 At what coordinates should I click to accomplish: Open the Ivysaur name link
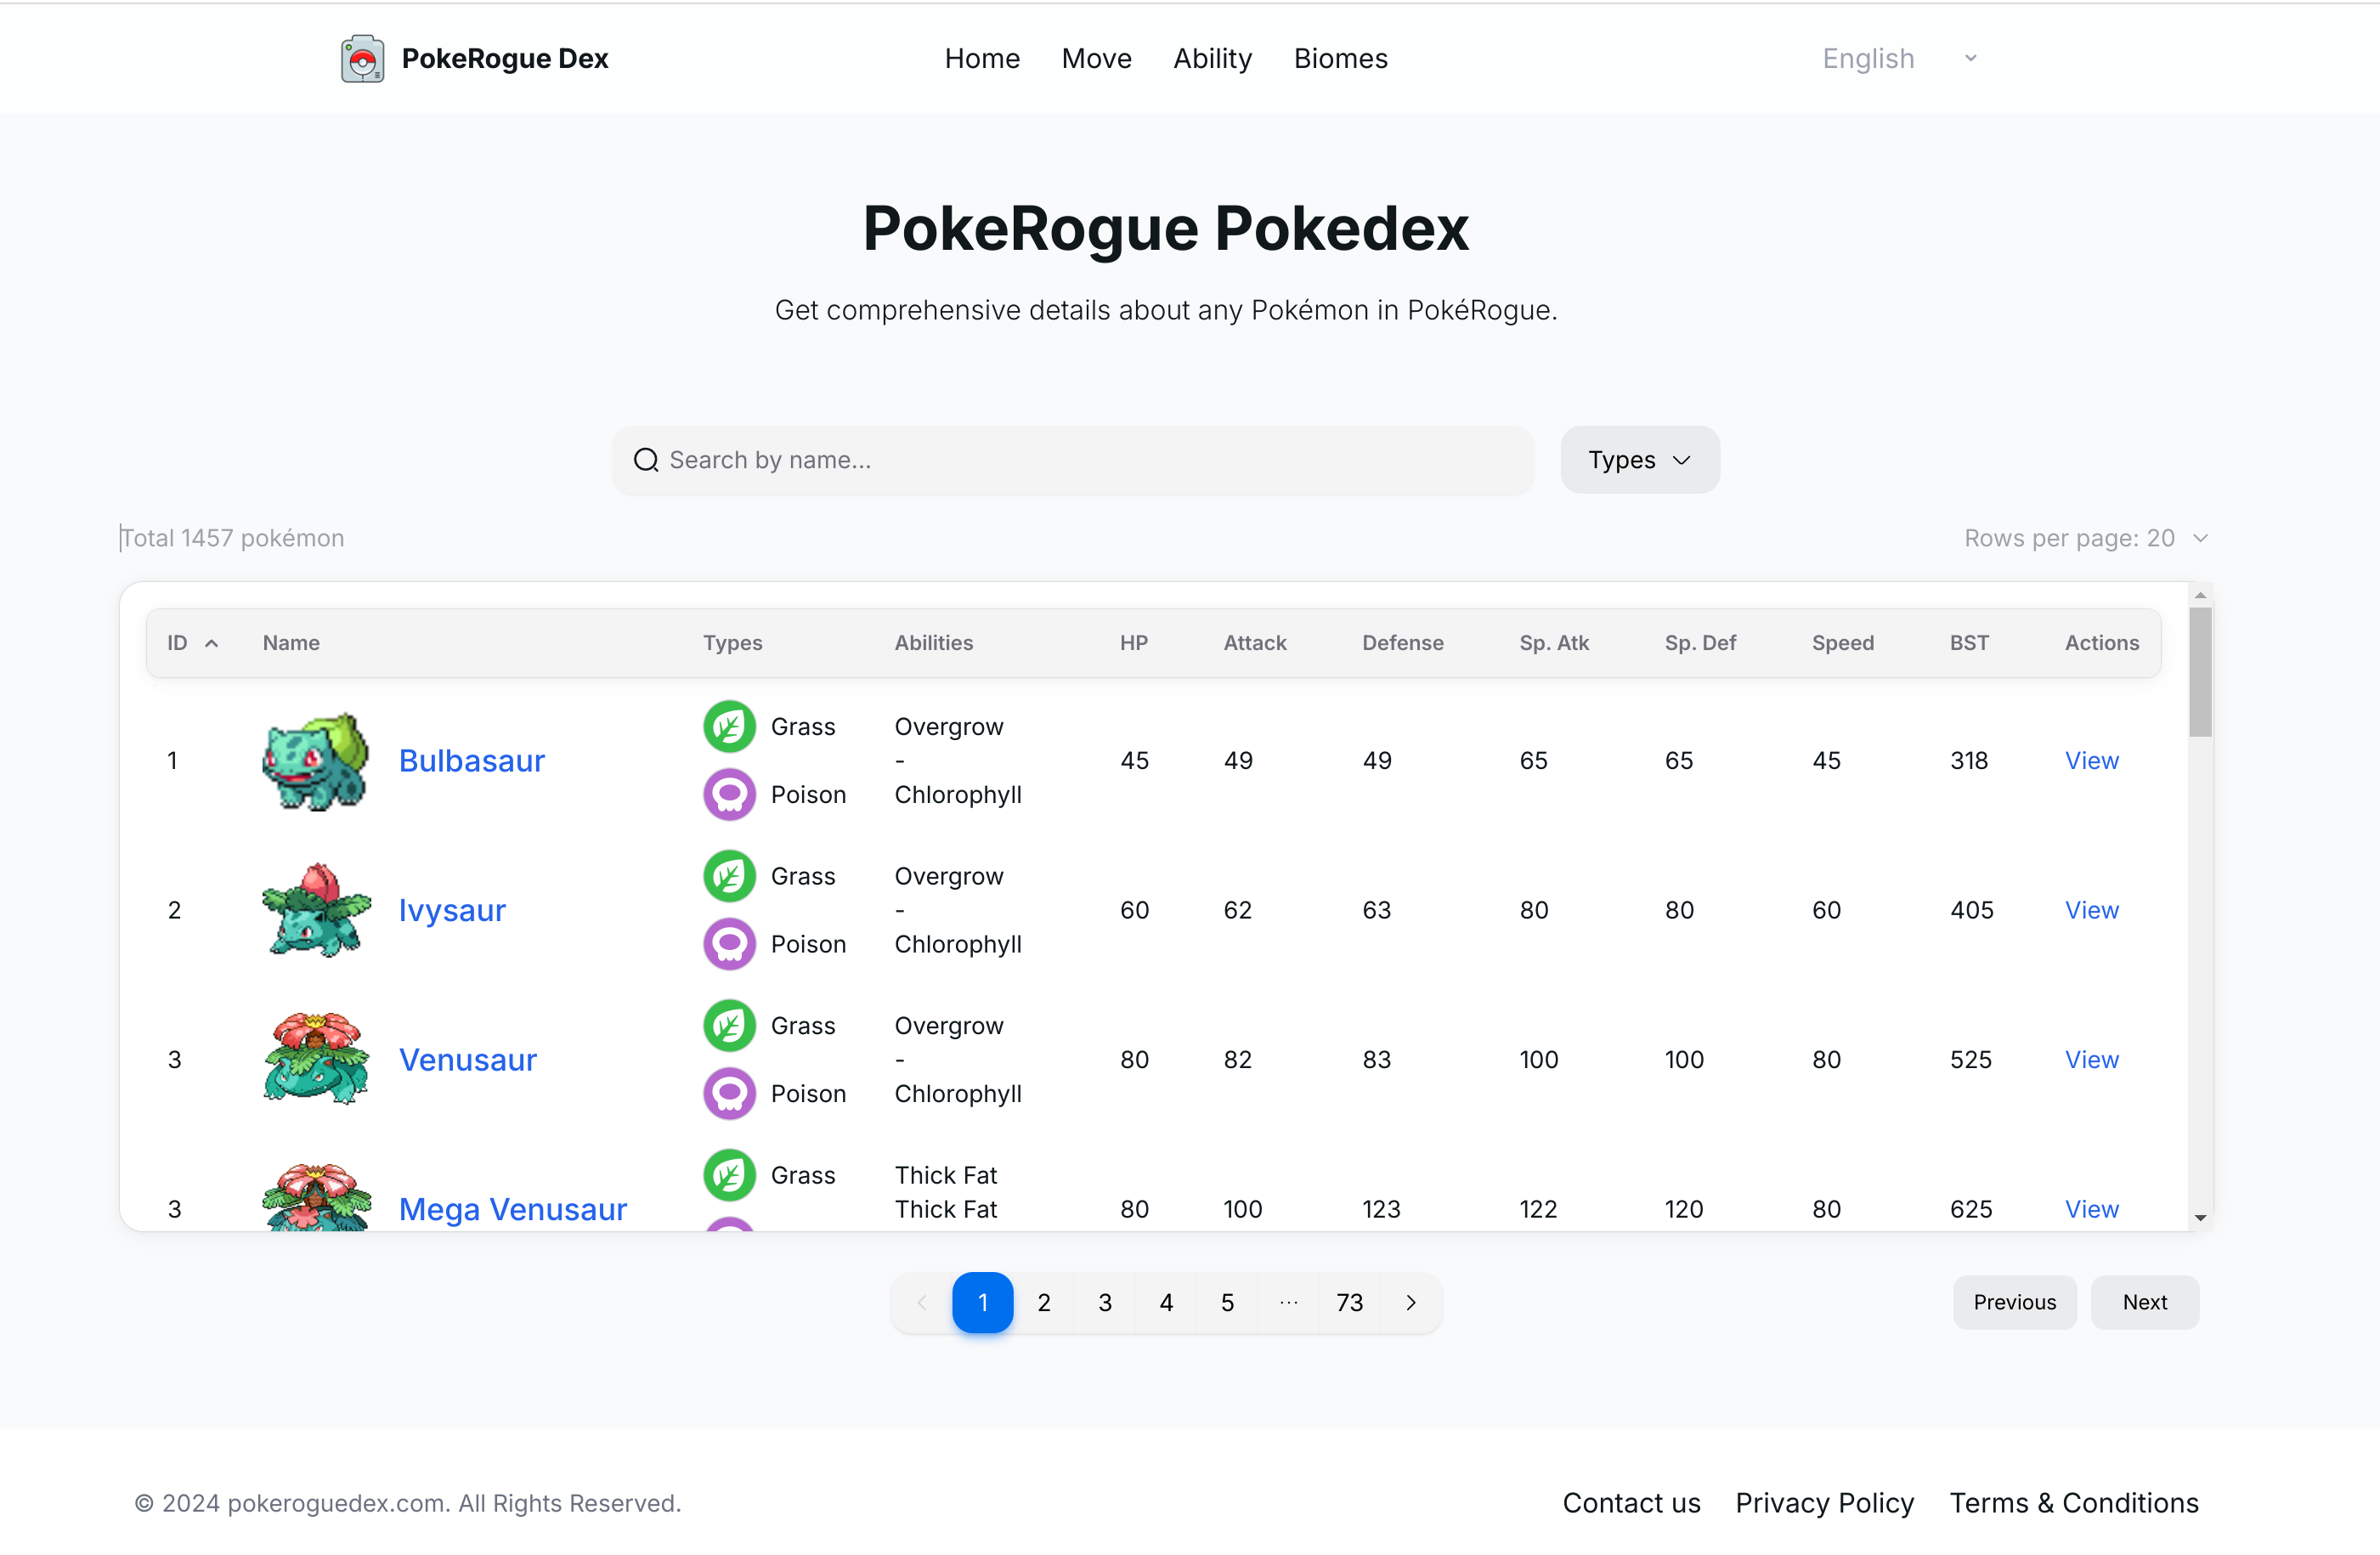tap(452, 910)
